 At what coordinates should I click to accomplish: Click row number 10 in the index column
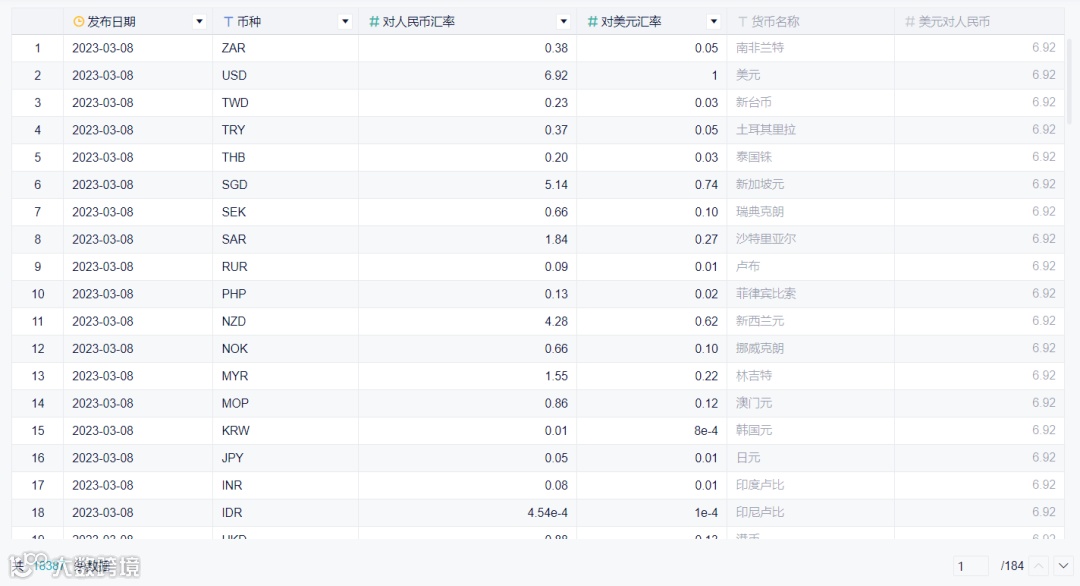[37, 294]
